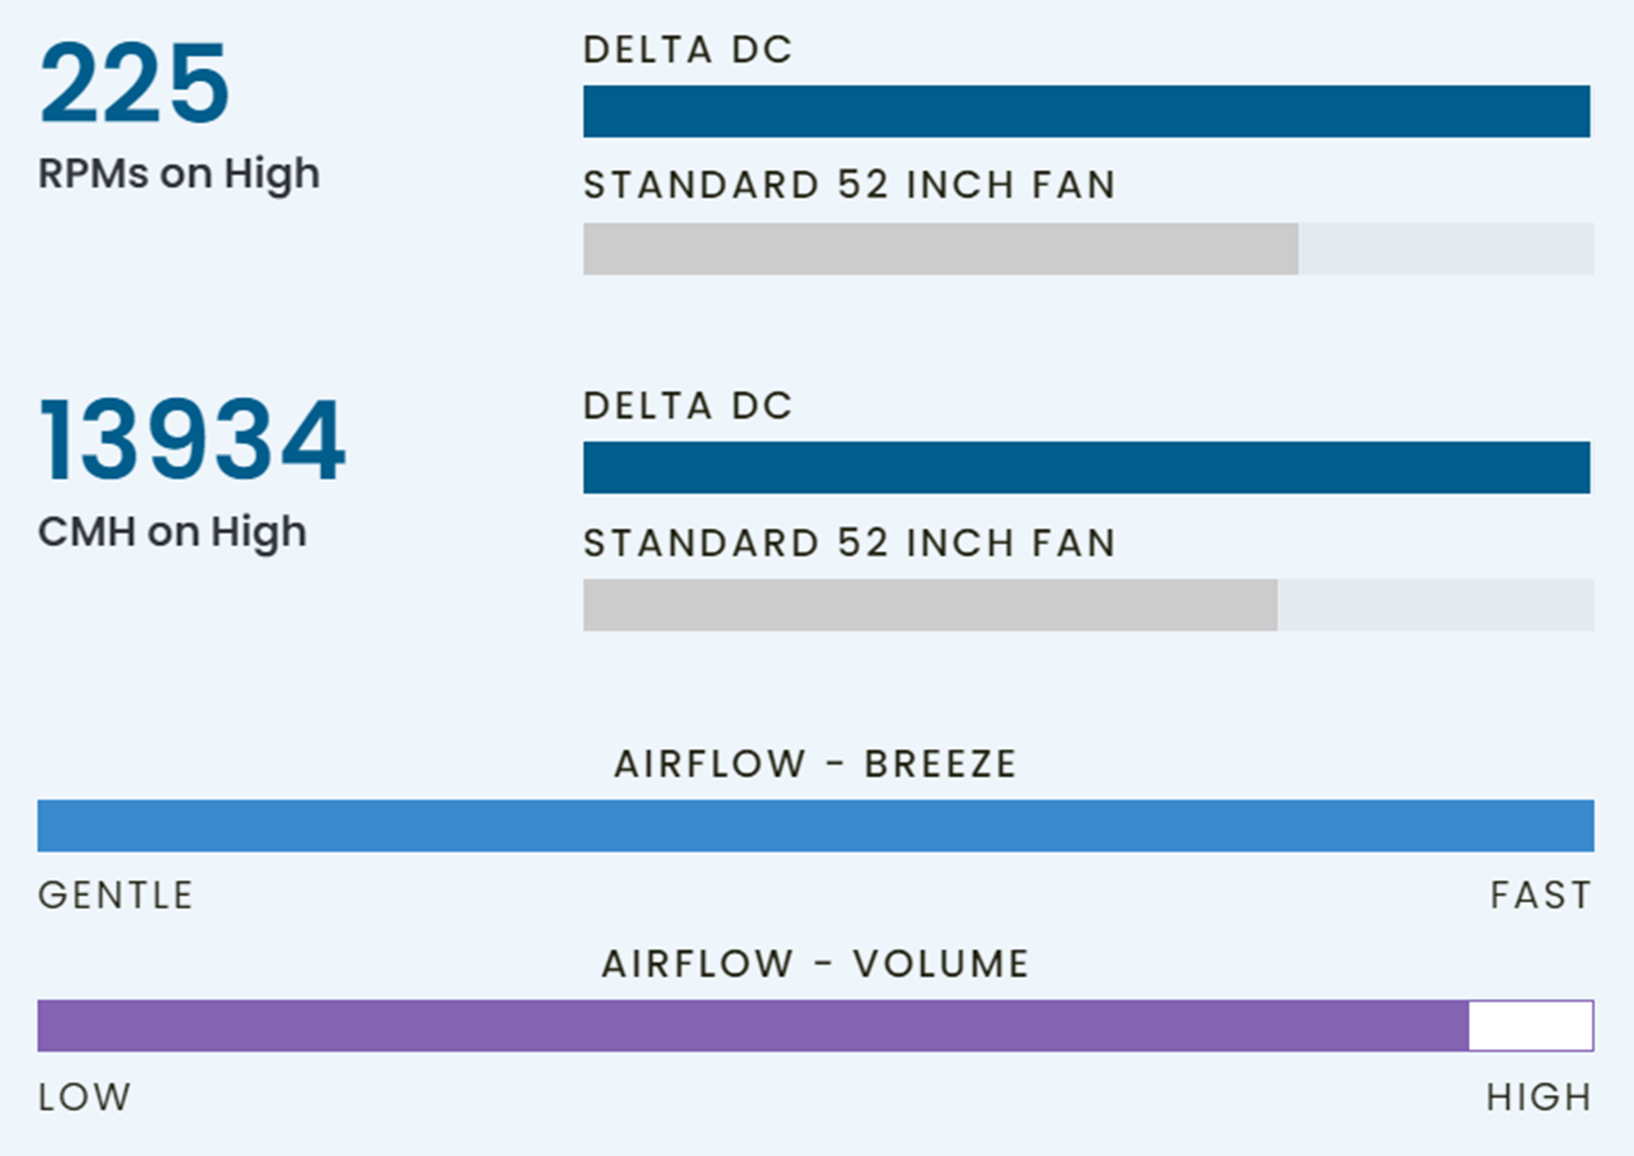Select the FAST label under breeze bar

tap(1540, 895)
